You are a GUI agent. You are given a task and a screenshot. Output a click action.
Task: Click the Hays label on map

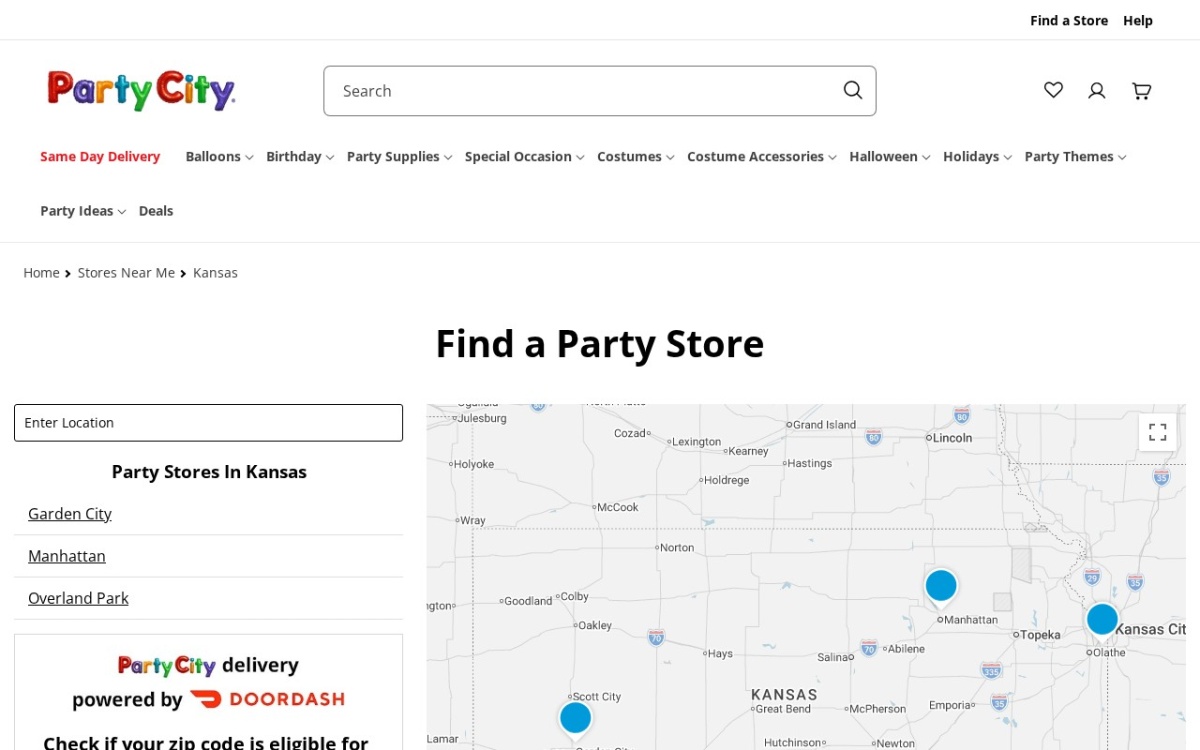pyautogui.click(x=721, y=653)
